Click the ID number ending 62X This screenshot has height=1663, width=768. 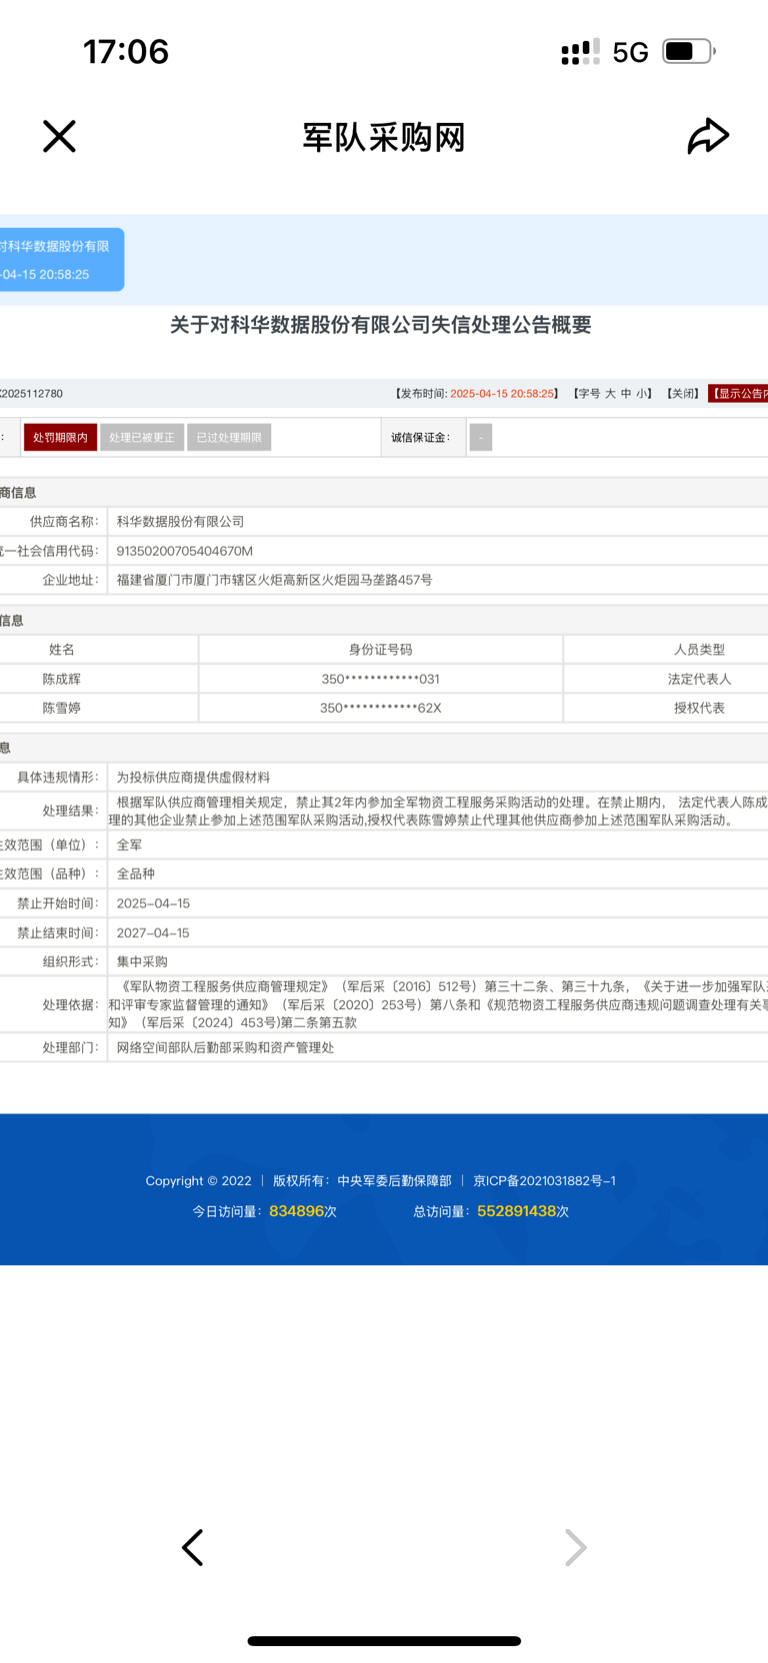point(381,708)
